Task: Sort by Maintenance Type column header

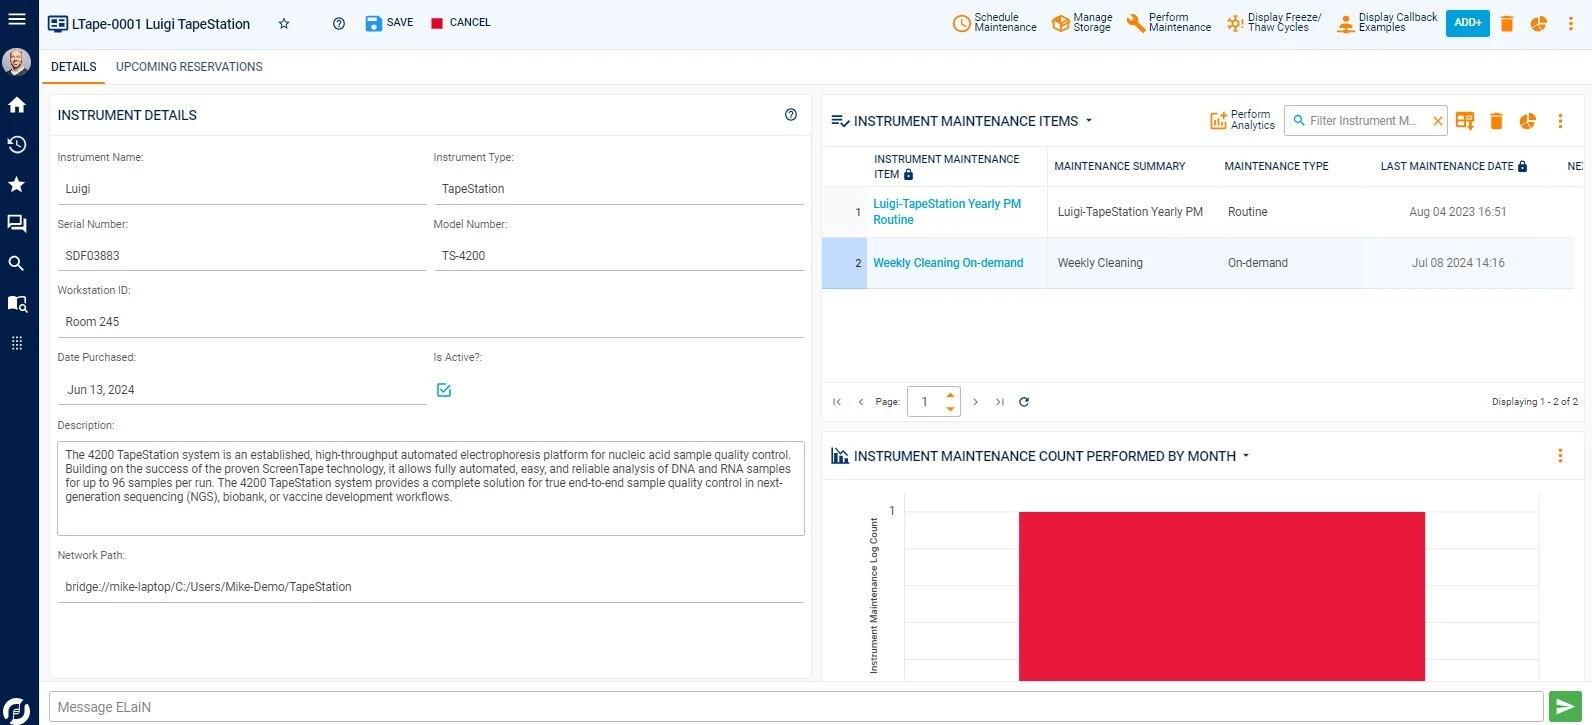Action: [1276, 166]
